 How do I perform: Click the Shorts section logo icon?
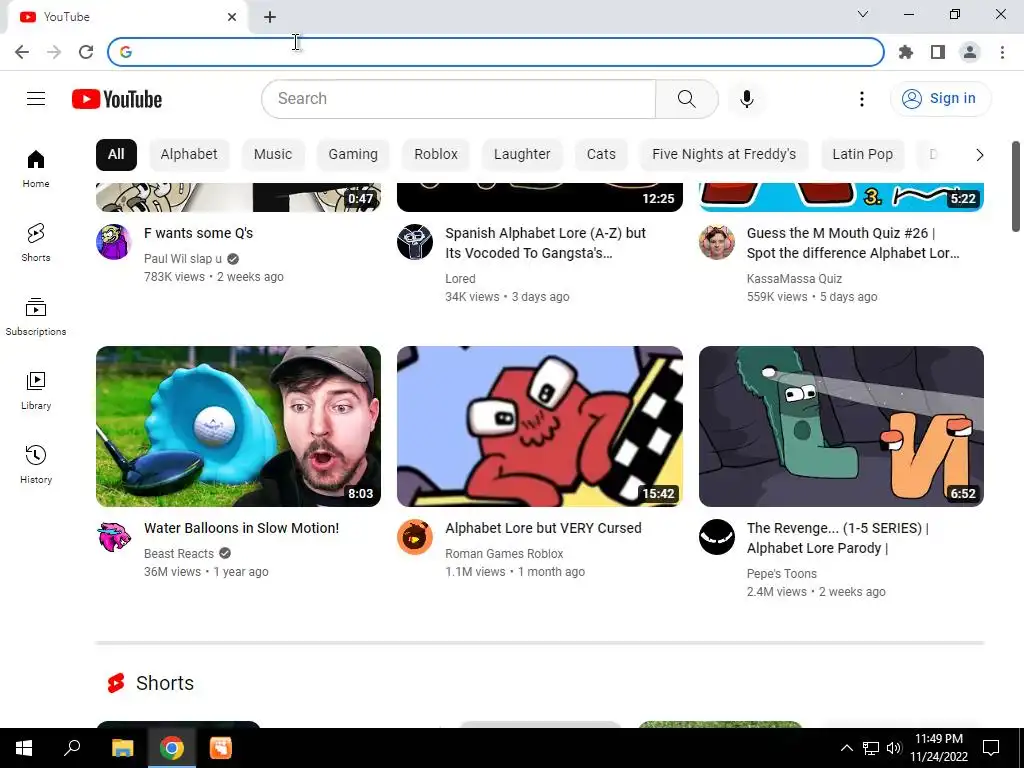(x=116, y=683)
